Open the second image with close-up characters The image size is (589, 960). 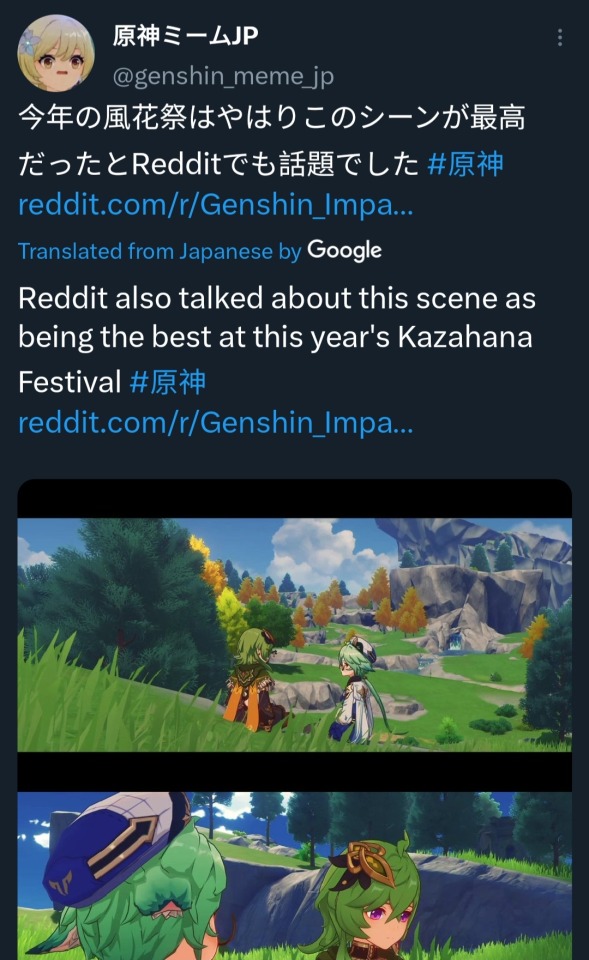pyautogui.click(x=294, y=876)
